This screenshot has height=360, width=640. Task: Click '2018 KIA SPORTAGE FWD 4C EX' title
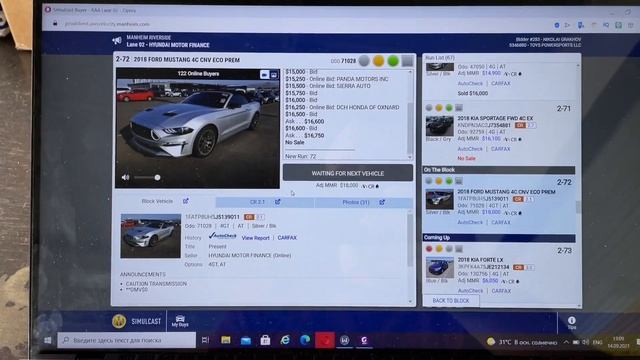tap(495, 118)
